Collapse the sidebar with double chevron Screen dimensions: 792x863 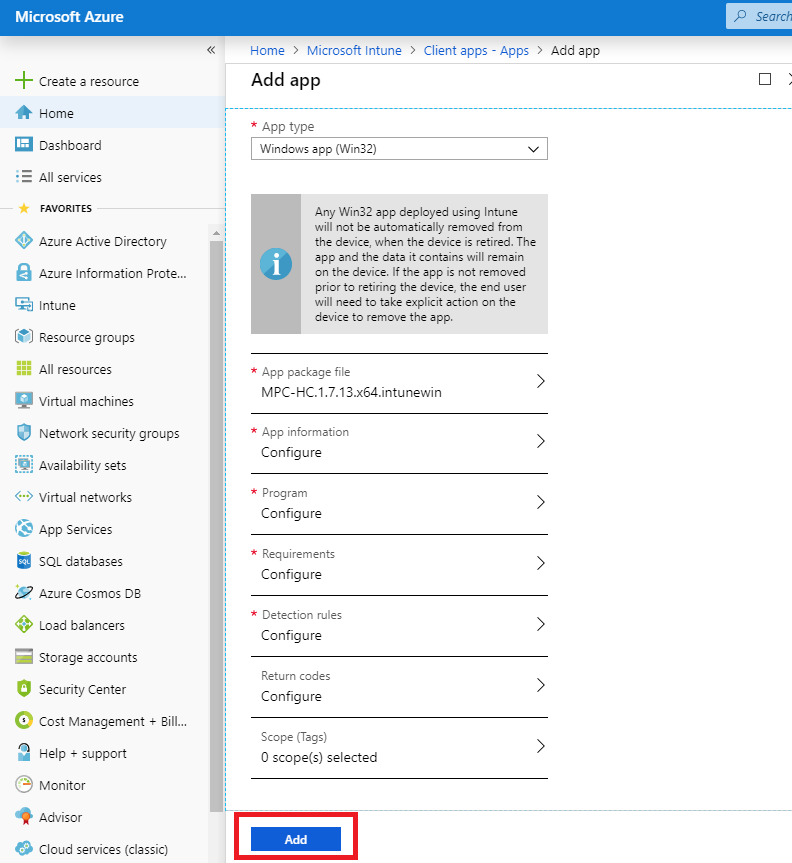click(x=211, y=50)
